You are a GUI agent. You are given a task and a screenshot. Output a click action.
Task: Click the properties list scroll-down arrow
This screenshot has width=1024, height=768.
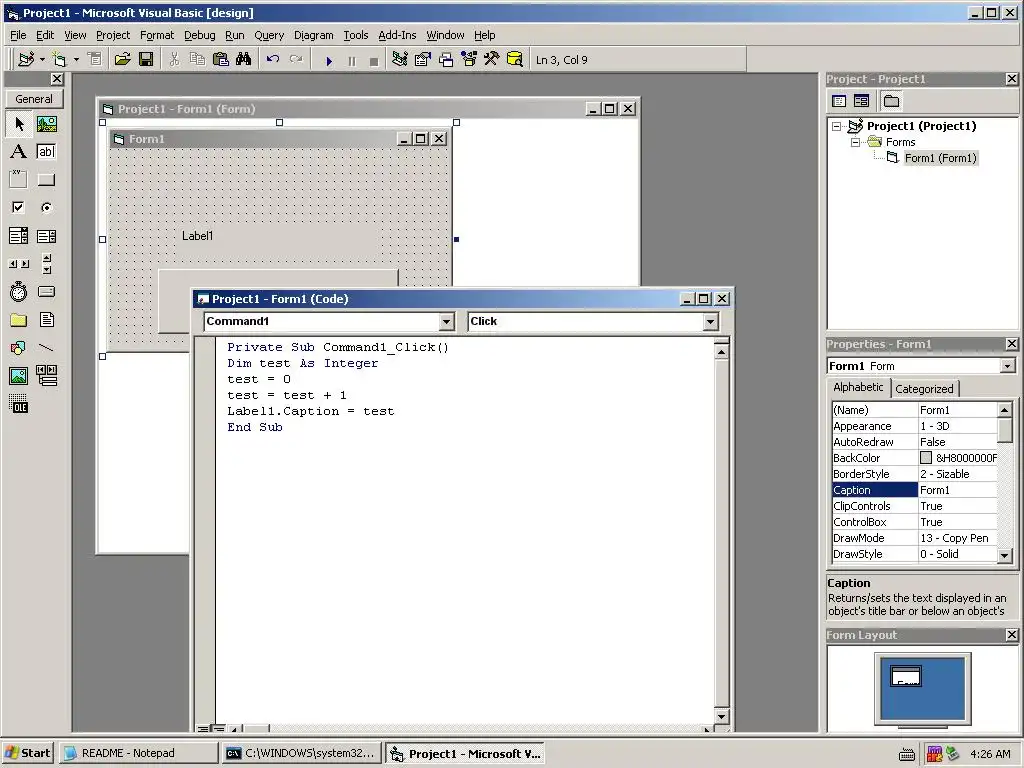[x=1004, y=555]
